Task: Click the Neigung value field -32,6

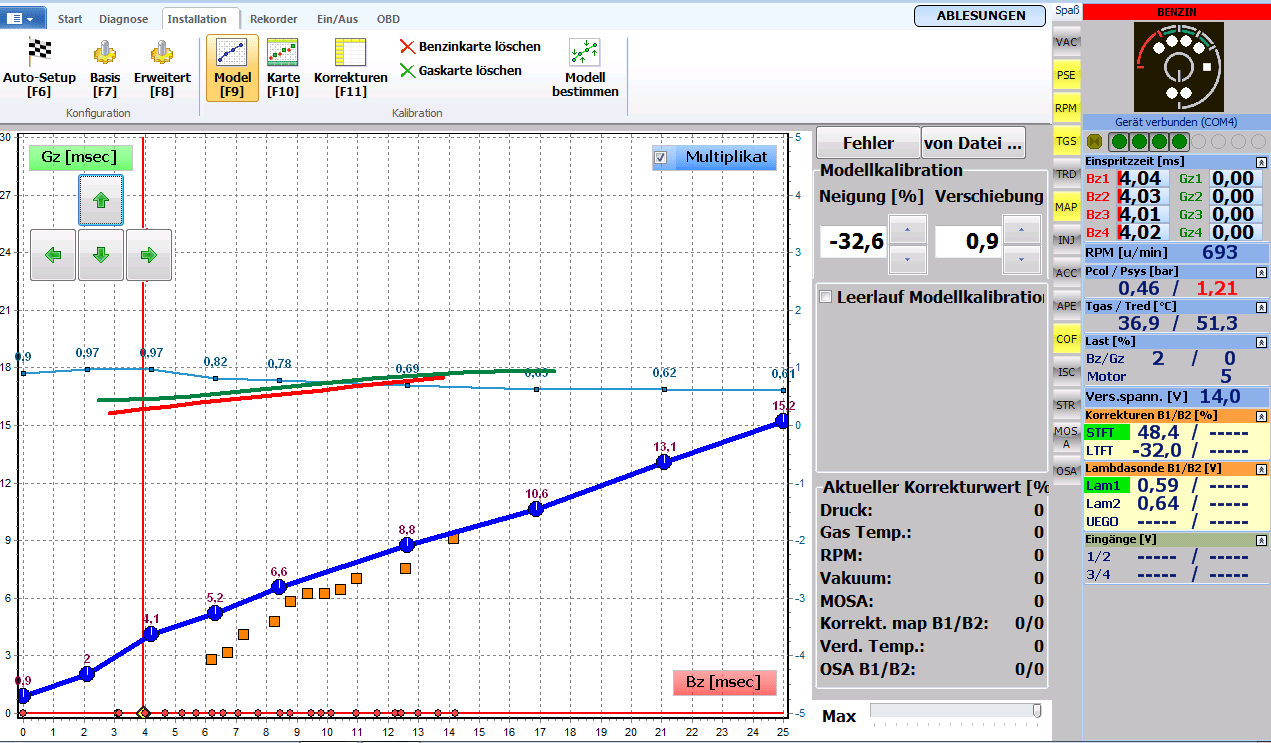Action: 852,241
